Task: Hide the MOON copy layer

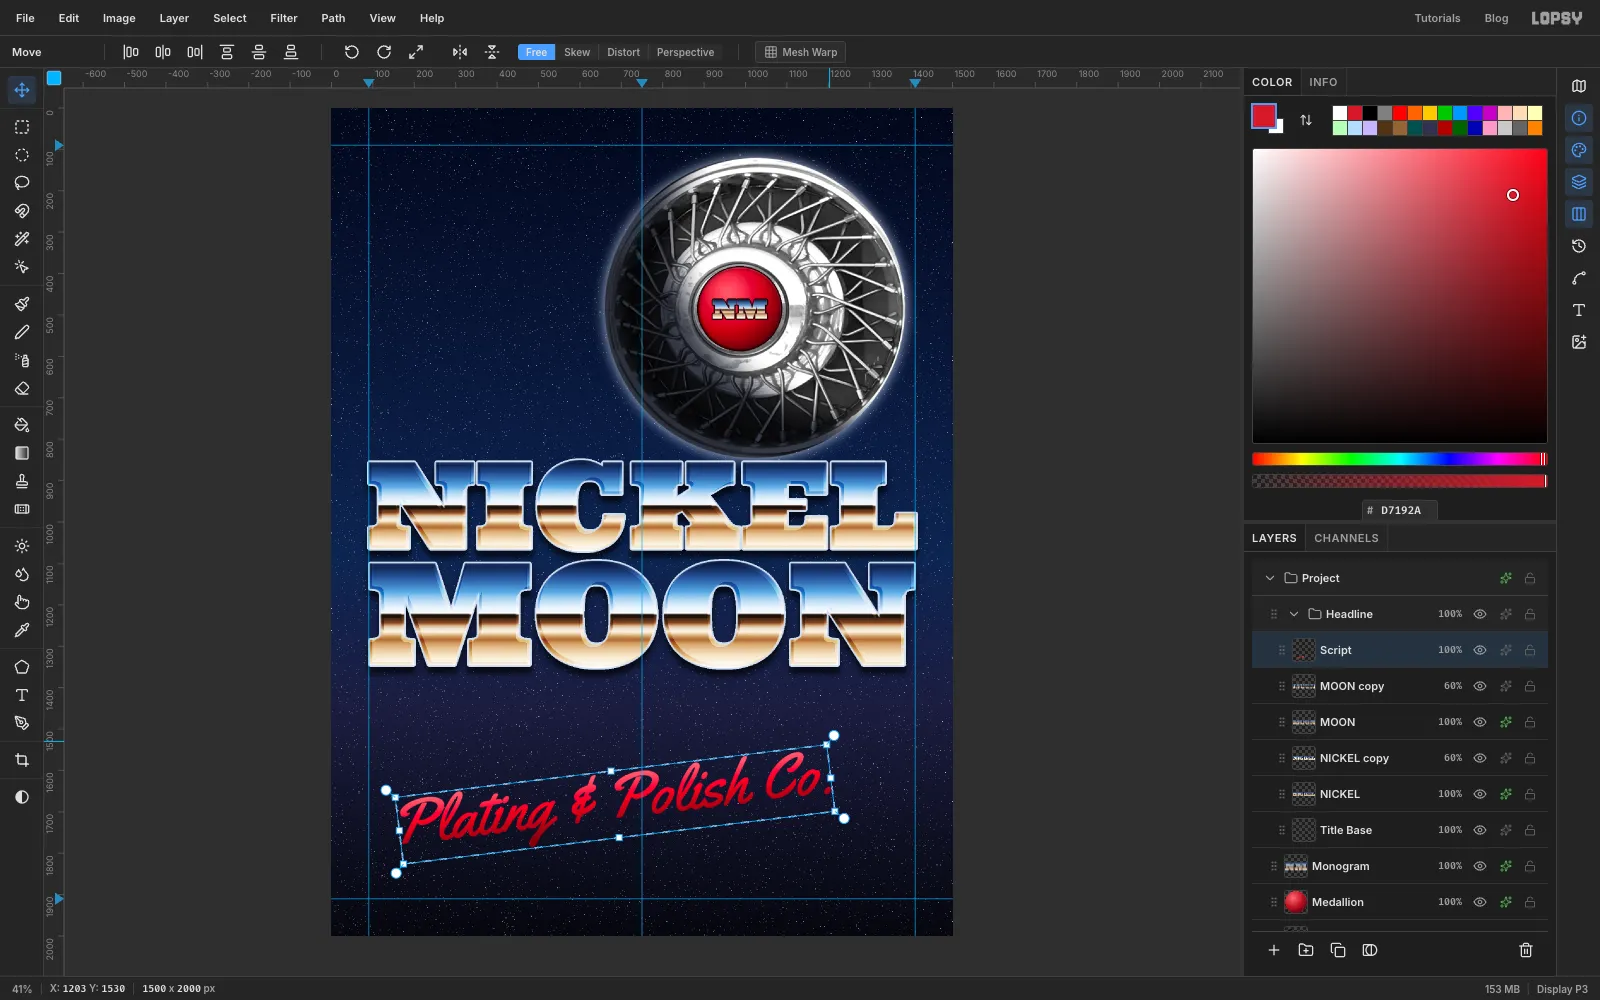Action: pos(1480,686)
